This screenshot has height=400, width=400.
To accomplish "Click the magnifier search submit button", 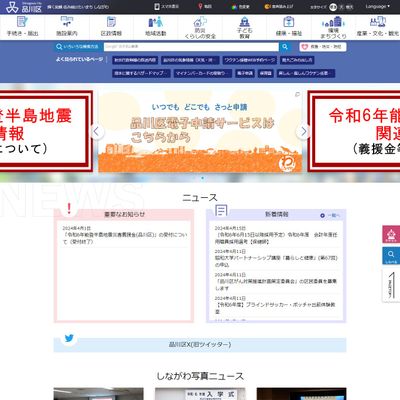I will click(x=285, y=47).
